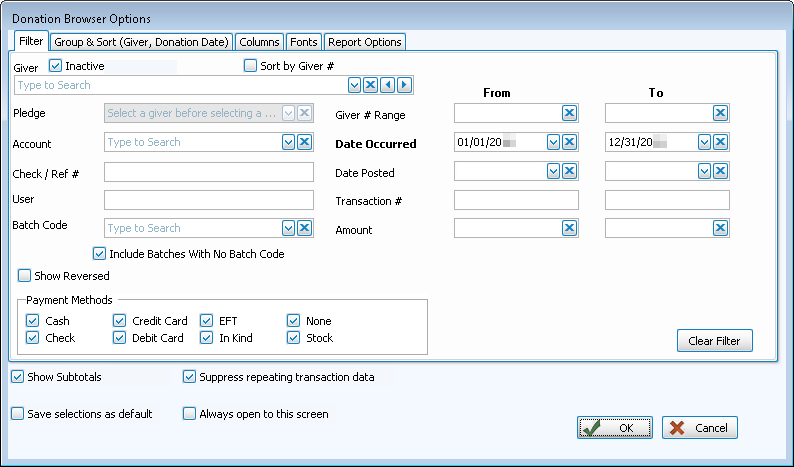Image resolution: width=794 pixels, height=467 pixels.
Task: Clear the Amount From field
Action: (x=569, y=229)
